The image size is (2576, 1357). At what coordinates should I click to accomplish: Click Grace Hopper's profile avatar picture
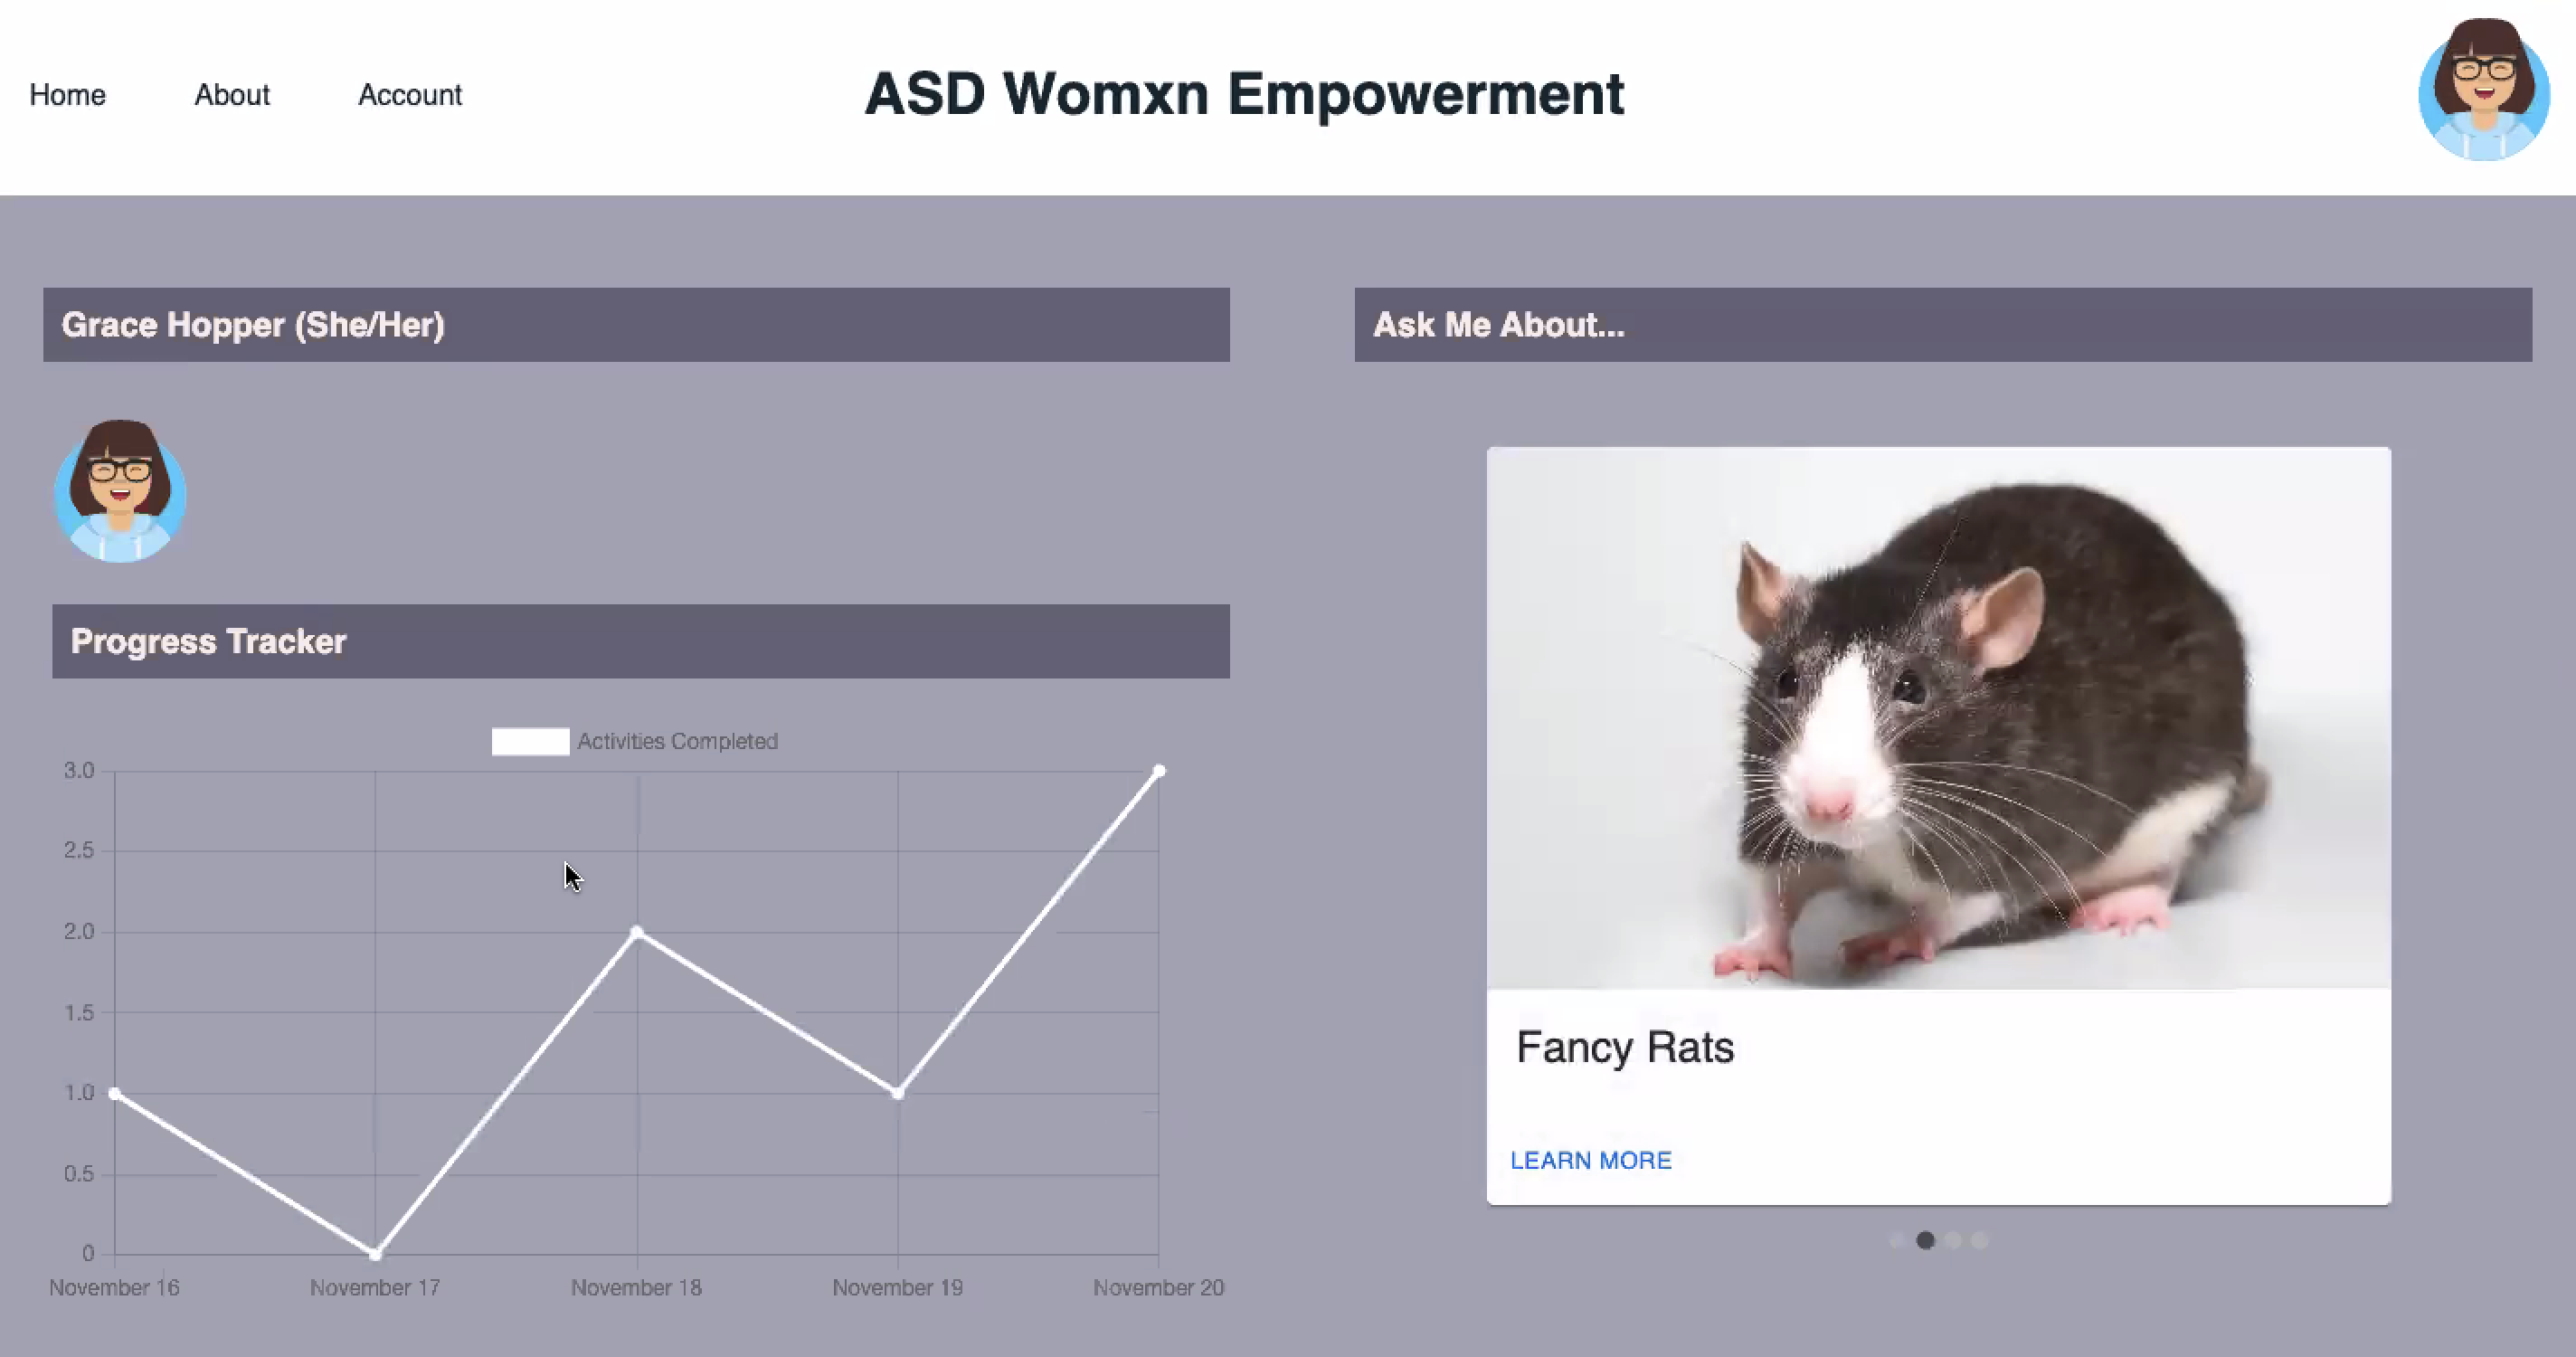click(x=120, y=491)
